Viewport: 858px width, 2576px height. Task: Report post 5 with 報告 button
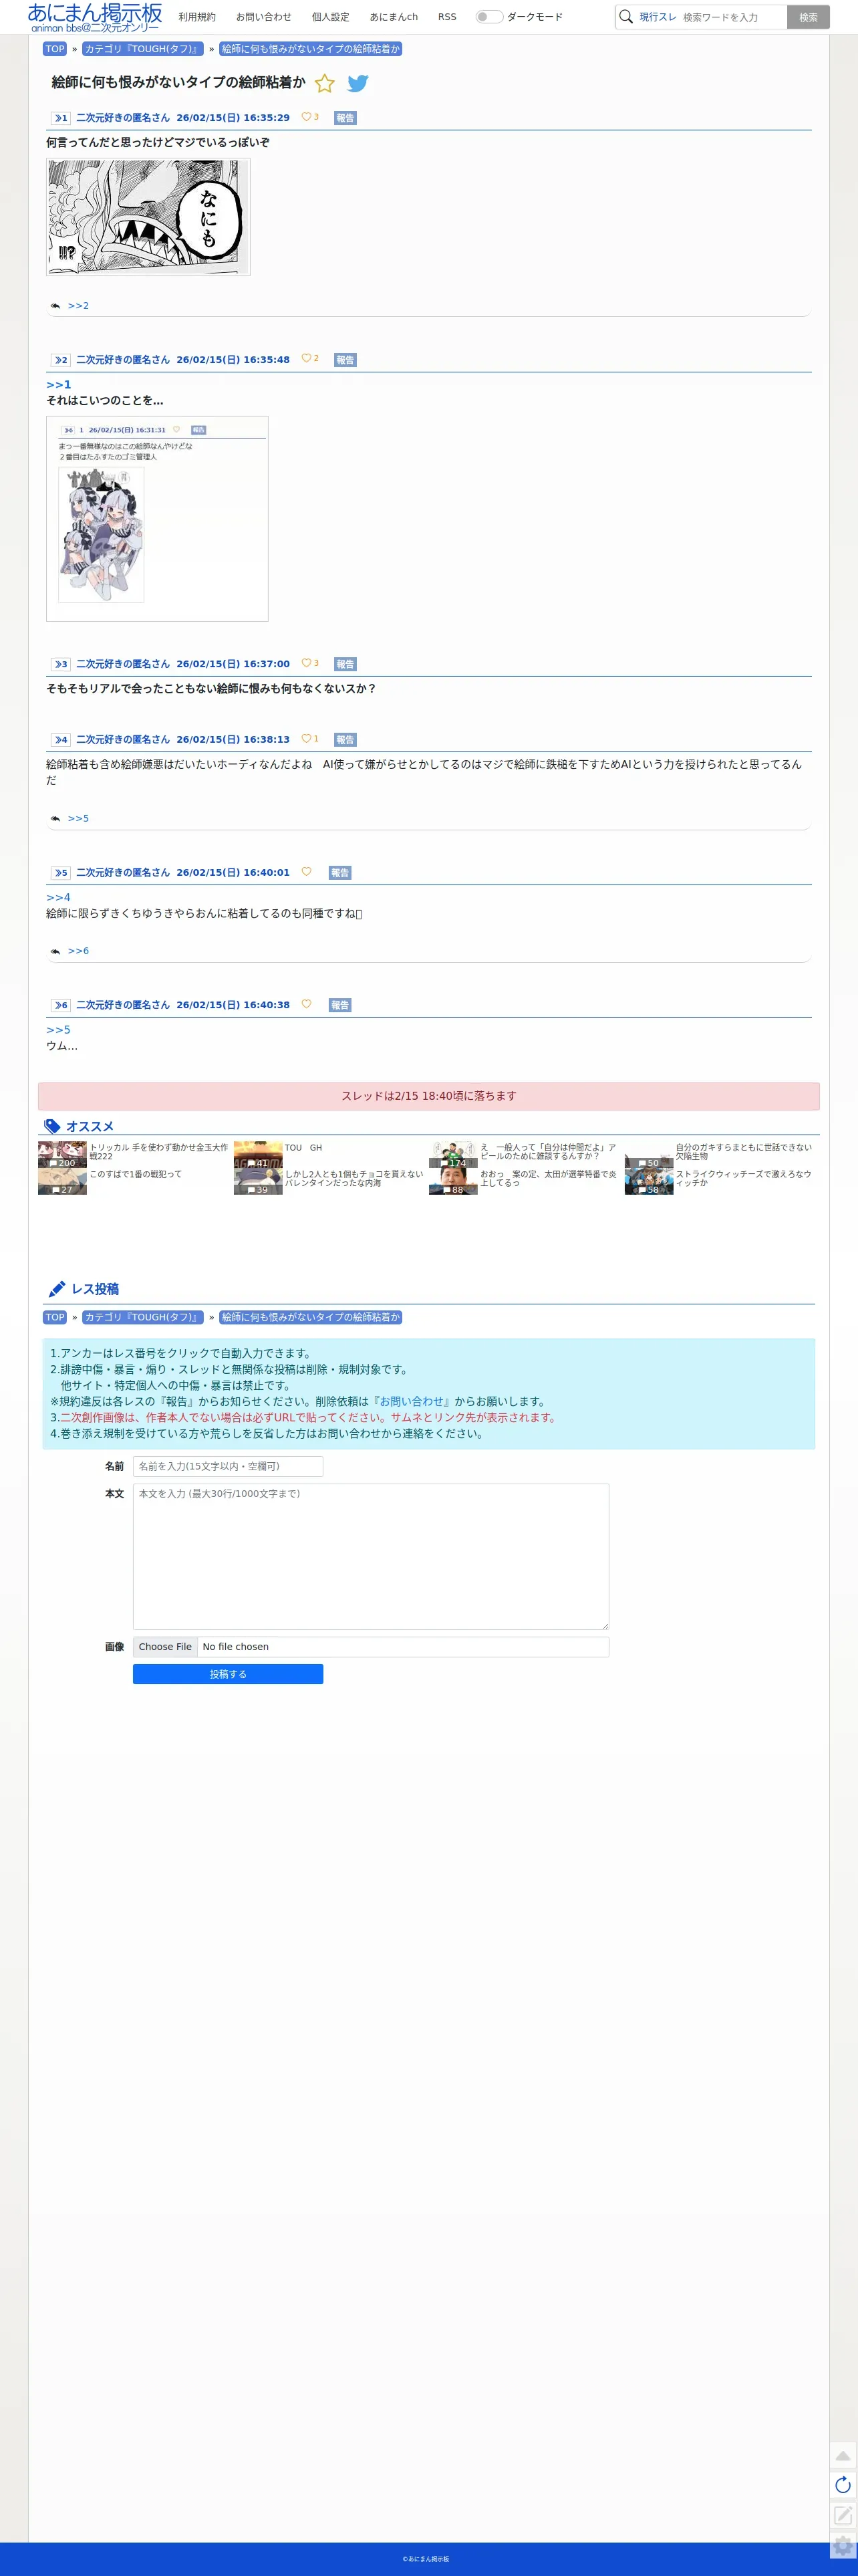pyautogui.click(x=340, y=873)
